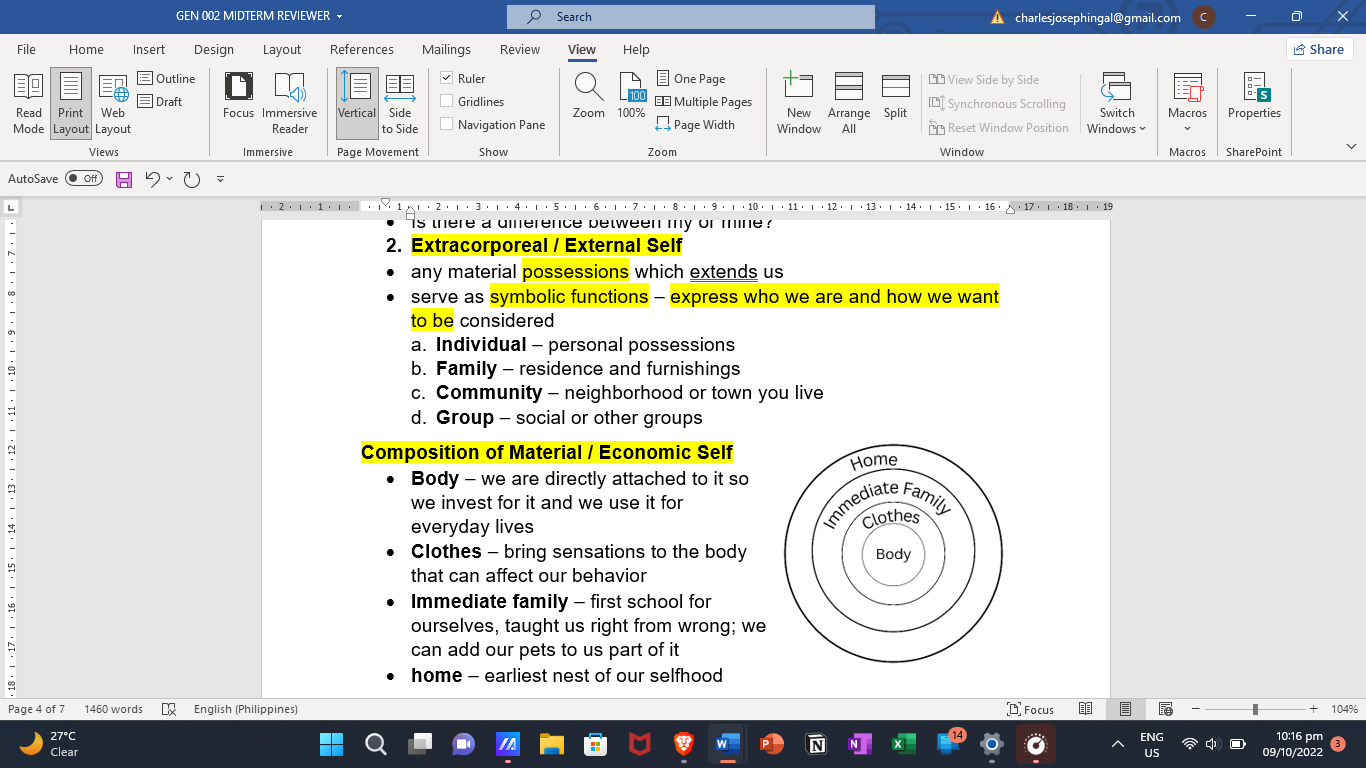Zoom out using the minus button
This screenshot has width=1366, height=768.
[x=1195, y=709]
